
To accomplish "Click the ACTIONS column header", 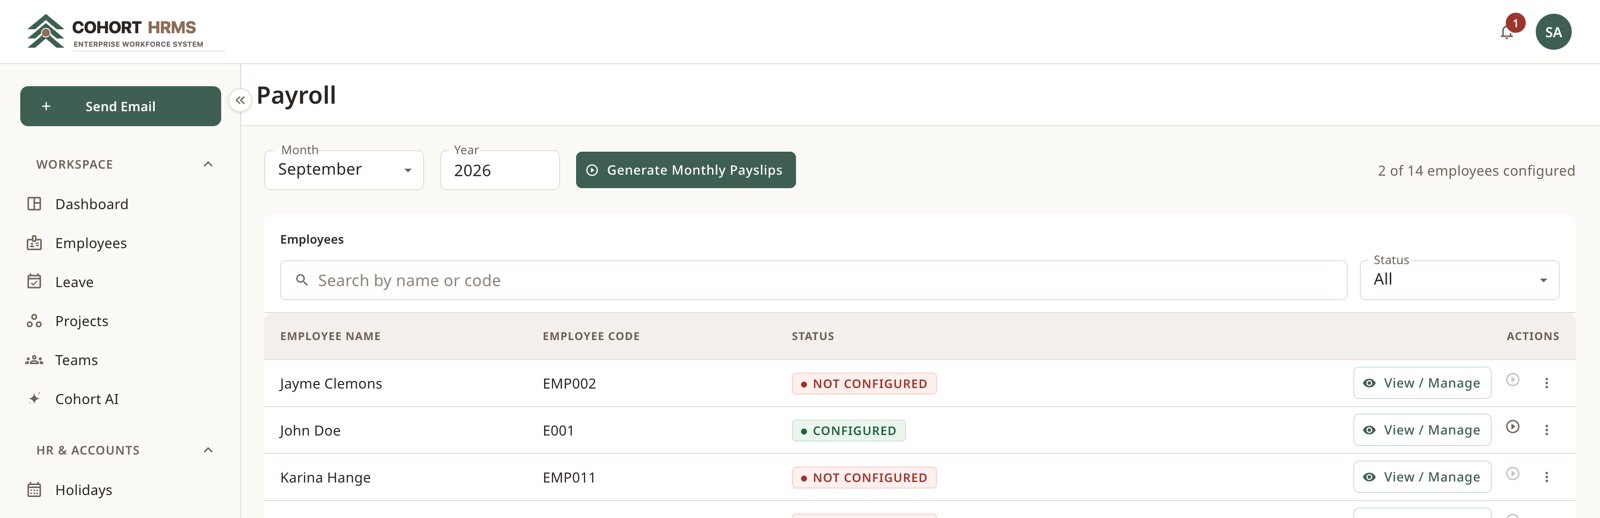I will pyautogui.click(x=1533, y=337).
